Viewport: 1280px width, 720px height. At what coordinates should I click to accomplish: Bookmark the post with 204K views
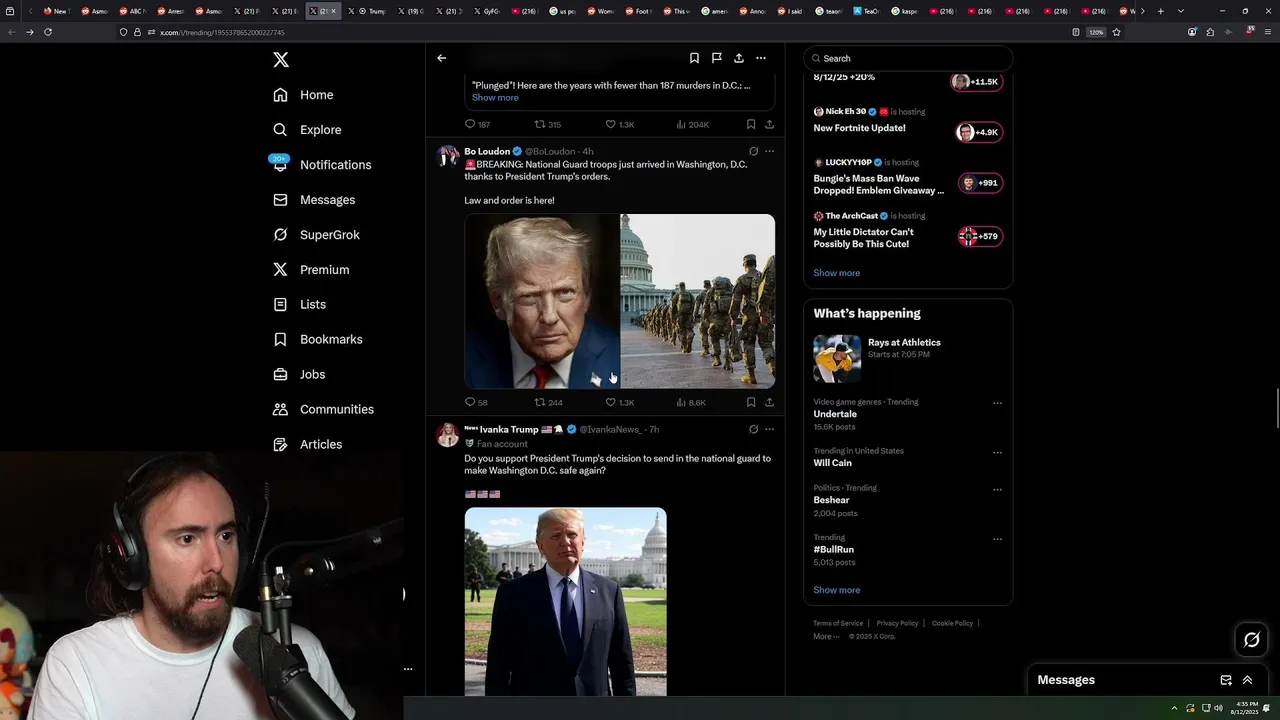coord(750,124)
